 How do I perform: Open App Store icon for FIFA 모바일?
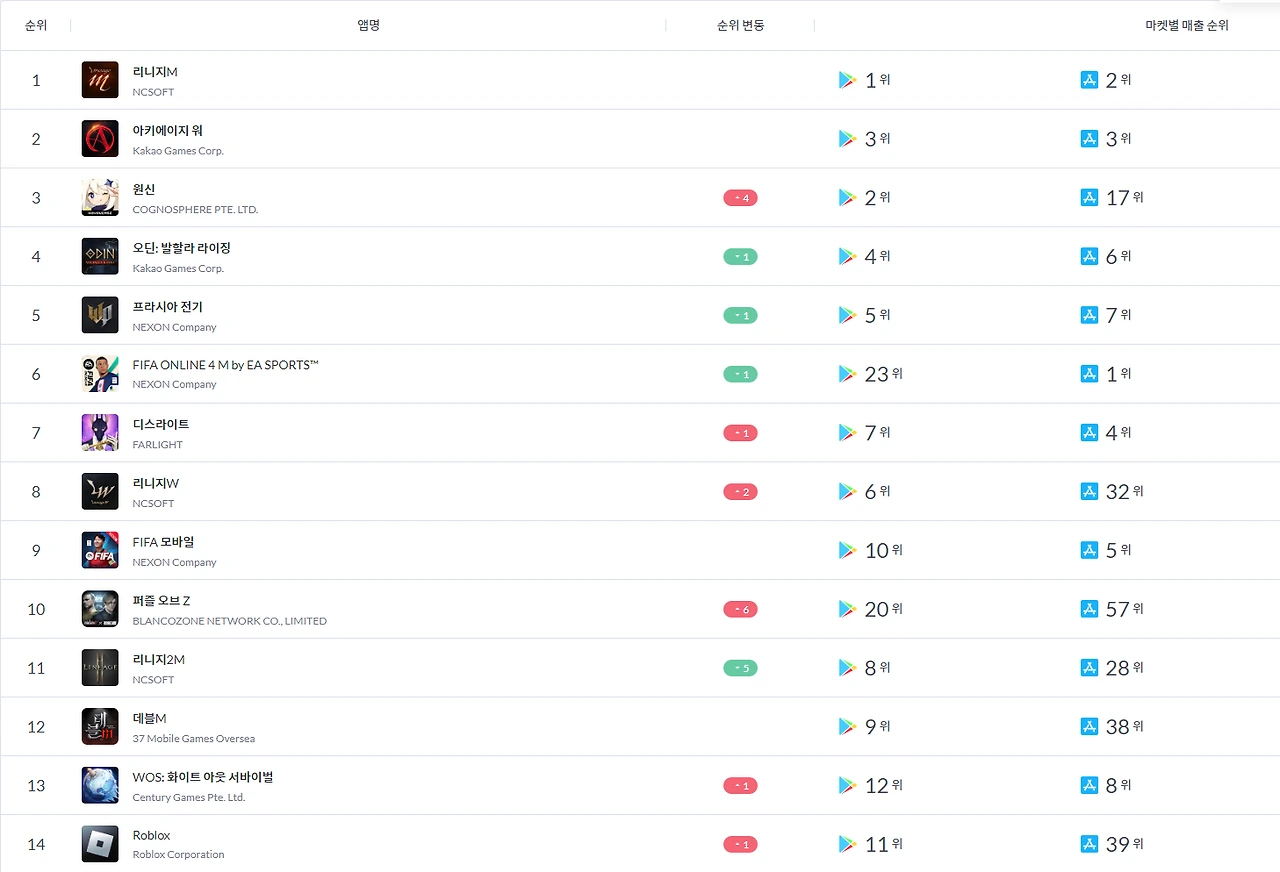click(x=1090, y=551)
